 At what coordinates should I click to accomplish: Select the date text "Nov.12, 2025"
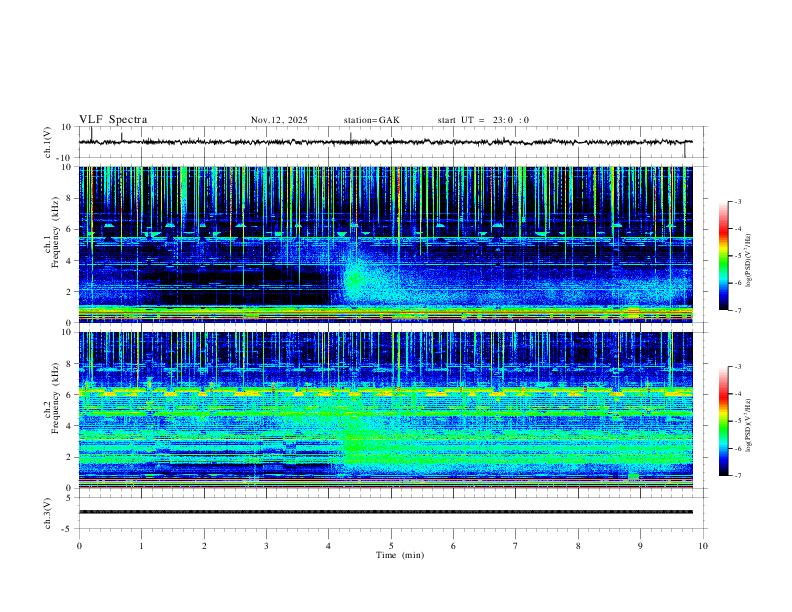point(279,120)
